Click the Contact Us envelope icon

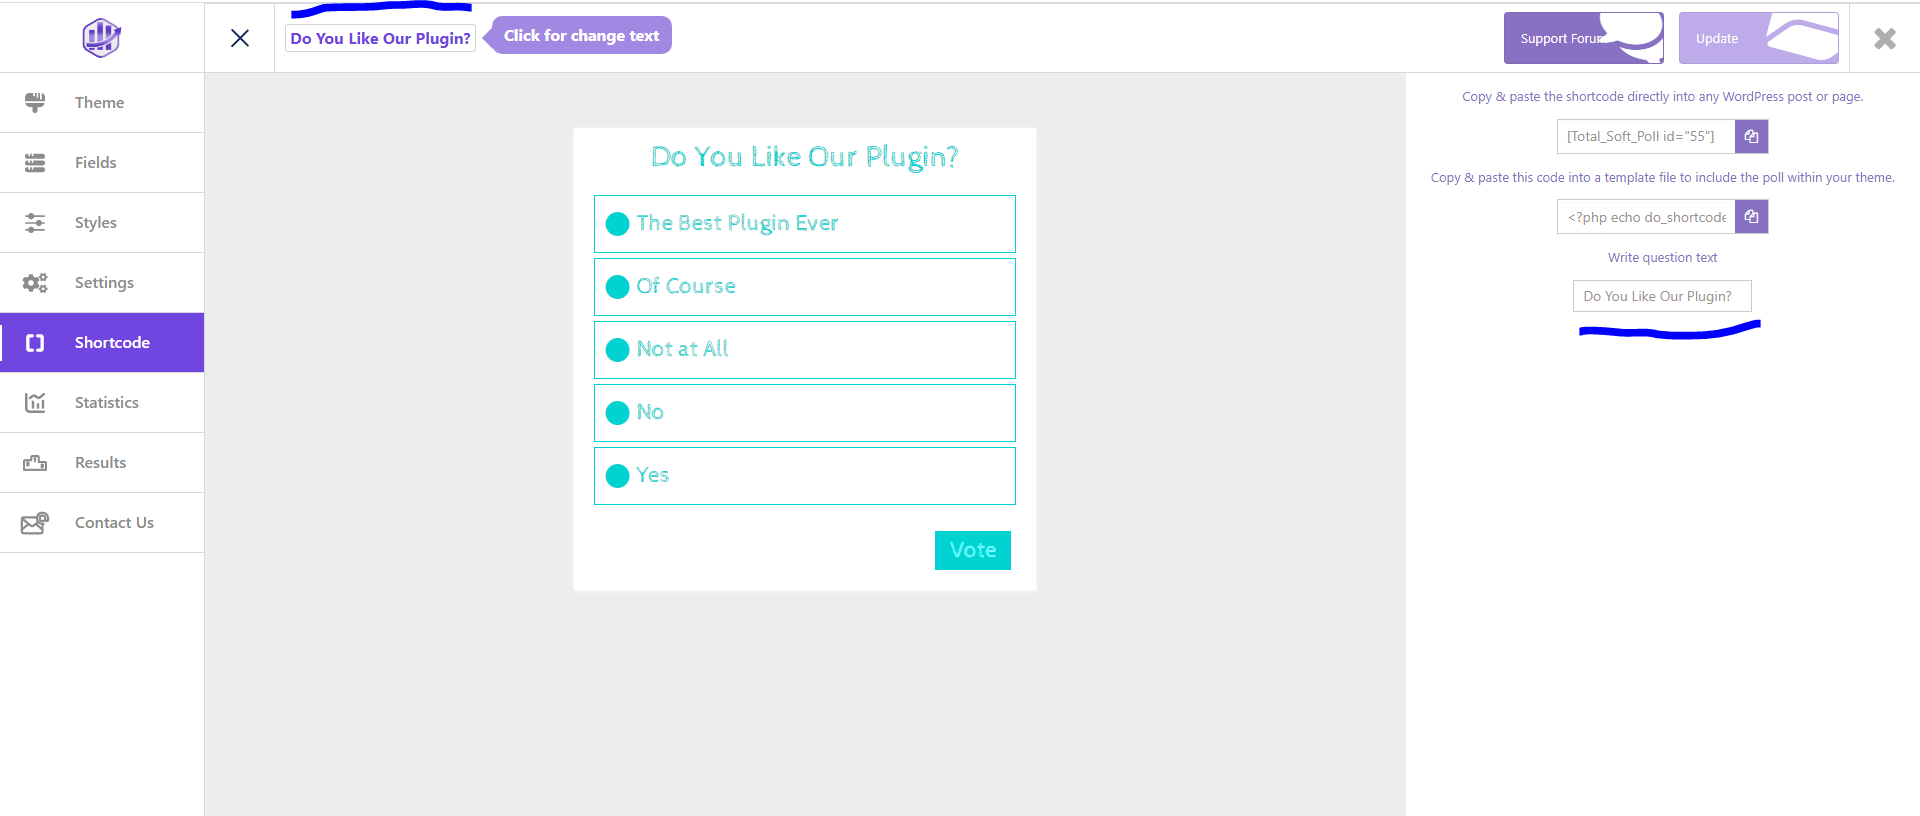coord(35,523)
